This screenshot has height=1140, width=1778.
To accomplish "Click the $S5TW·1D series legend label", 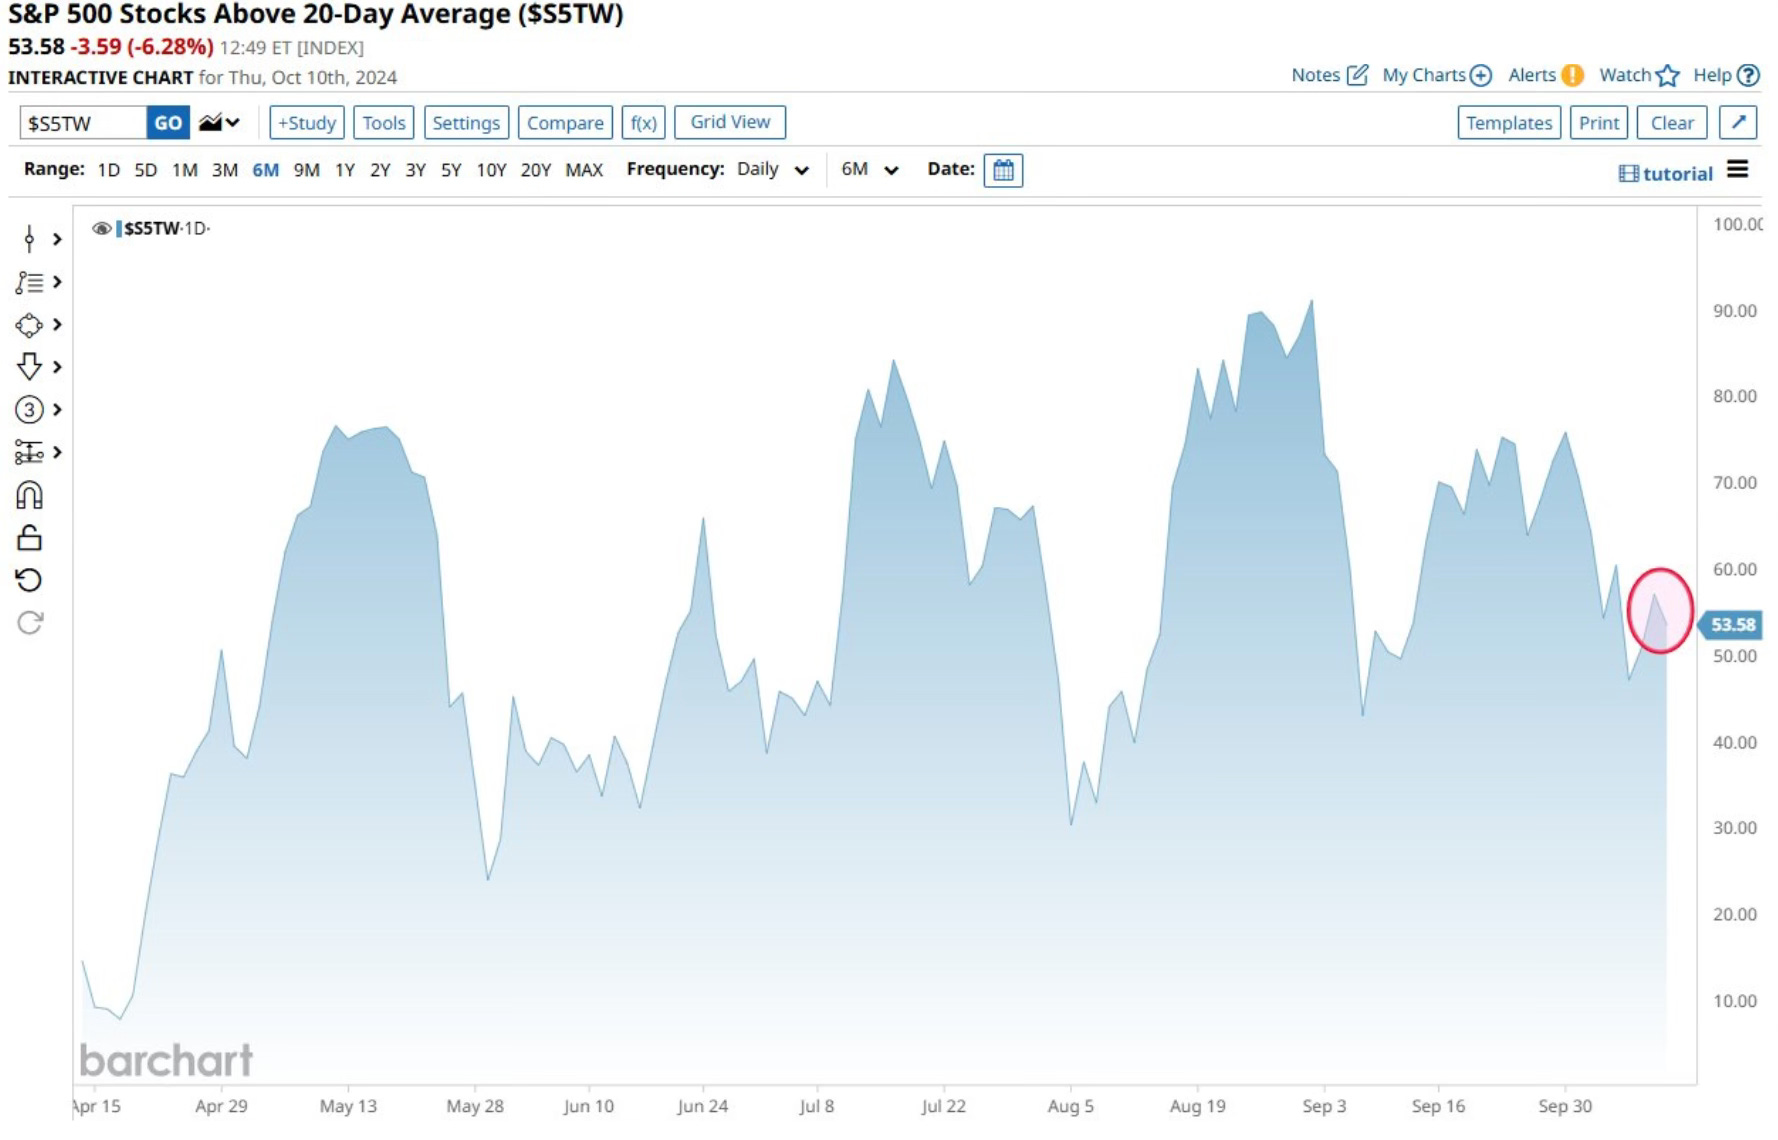I will pyautogui.click(x=166, y=229).
